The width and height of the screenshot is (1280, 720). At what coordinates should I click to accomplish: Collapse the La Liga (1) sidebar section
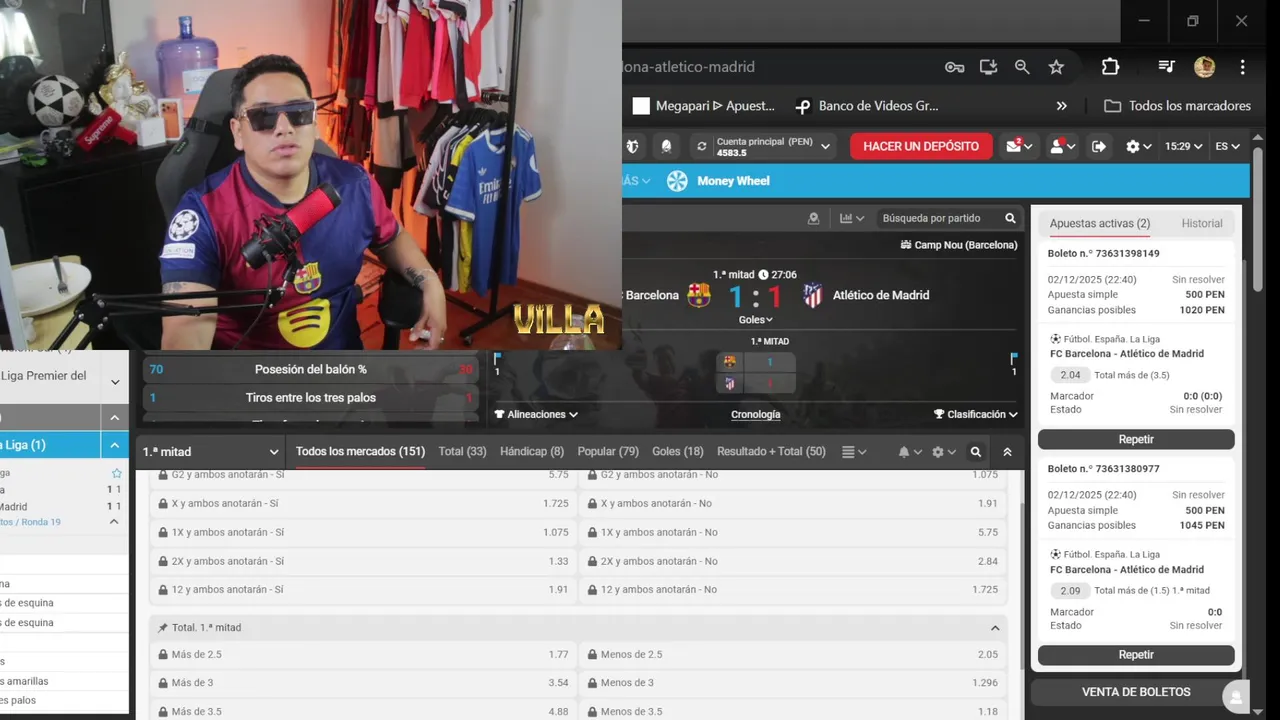click(x=115, y=445)
